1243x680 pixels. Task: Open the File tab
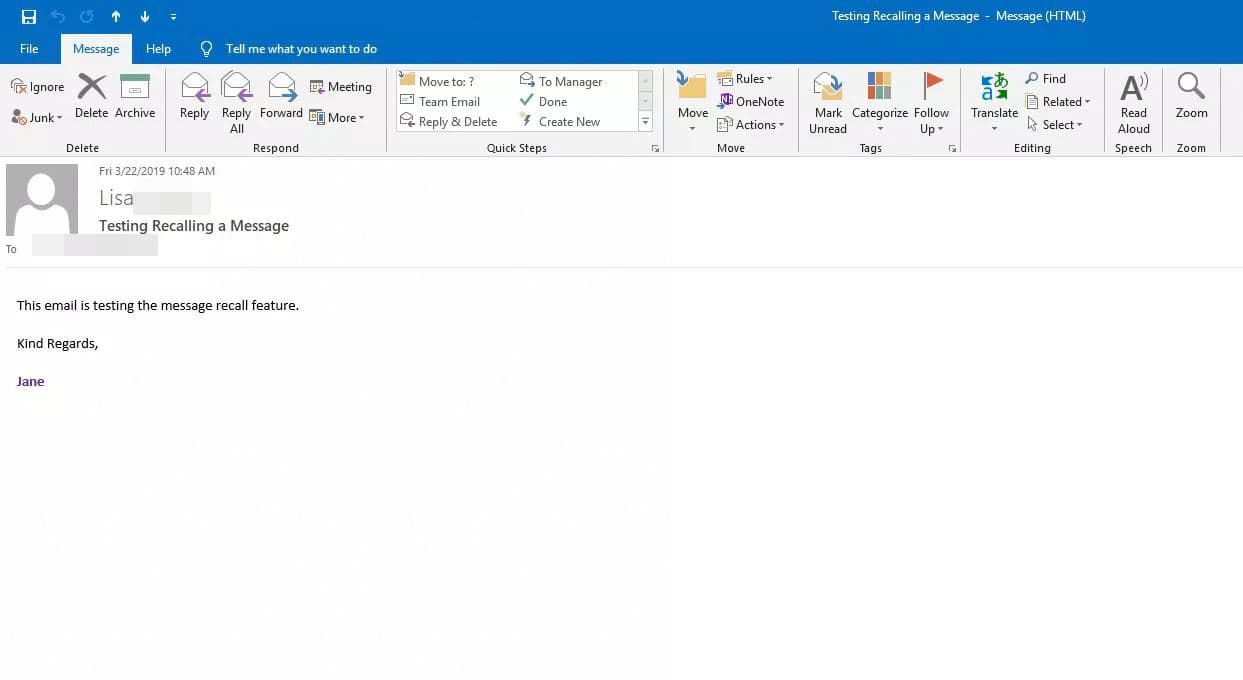coord(29,49)
